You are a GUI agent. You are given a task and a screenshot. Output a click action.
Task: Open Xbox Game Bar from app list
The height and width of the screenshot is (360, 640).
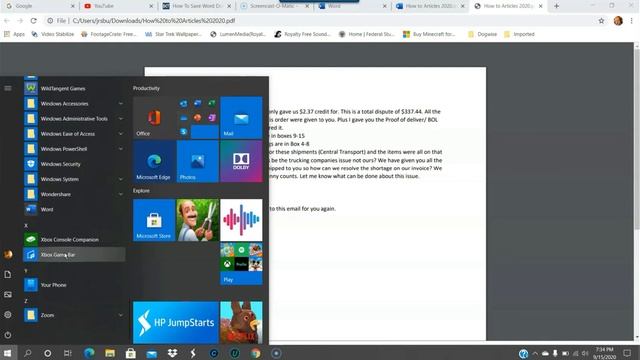coord(74,255)
